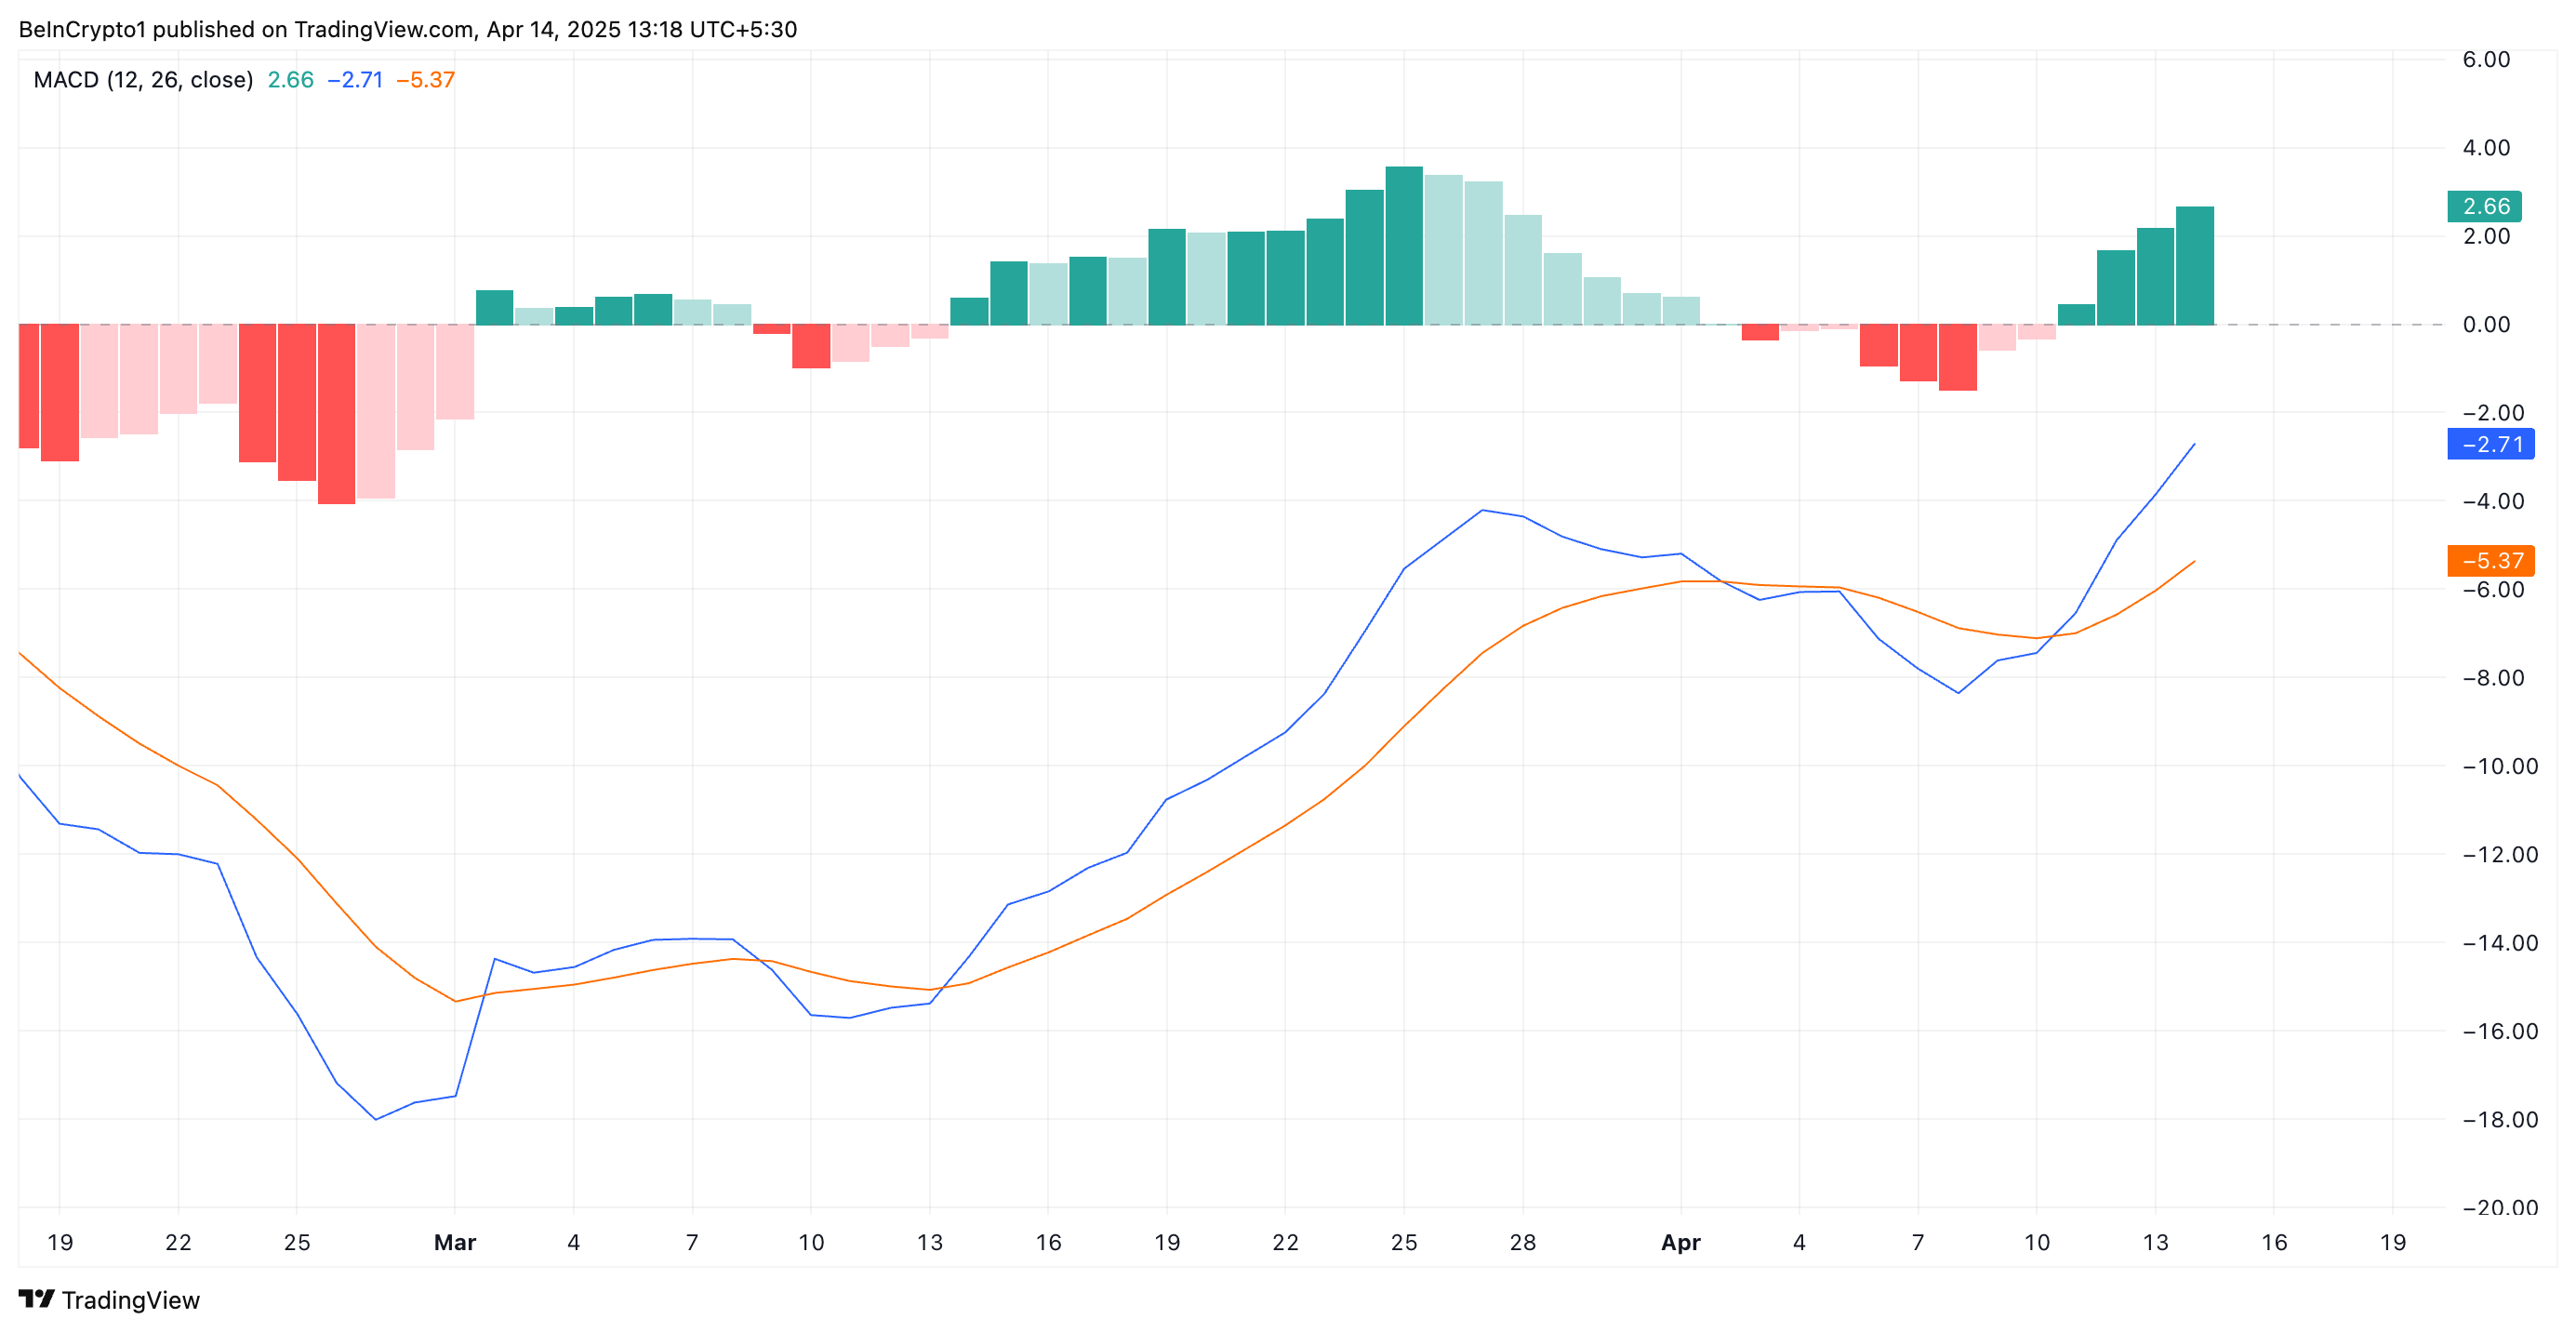Click the orange -5.37 price scale tag
The height and width of the screenshot is (1332, 2576).
(x=2490, y=561)
